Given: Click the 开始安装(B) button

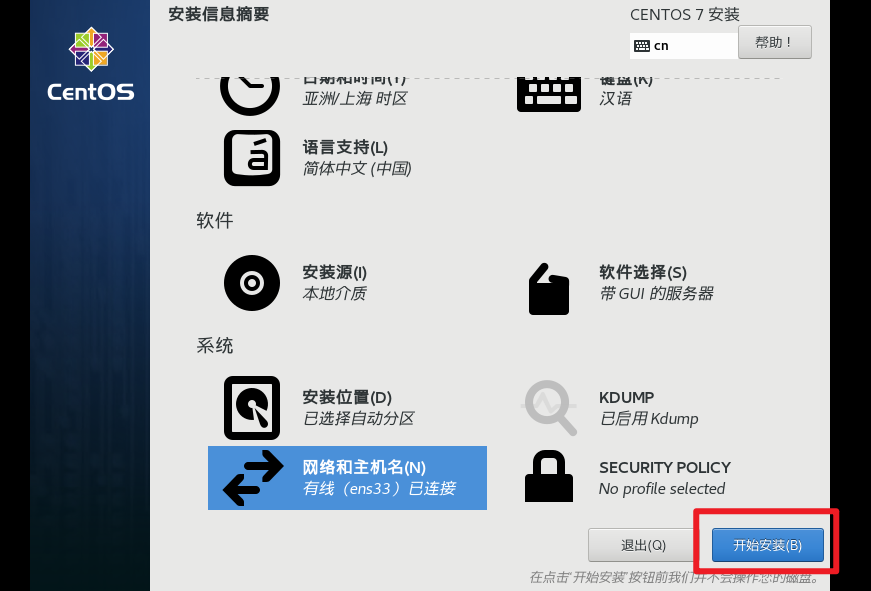Looking at the screenshot, I should point(768,545).
